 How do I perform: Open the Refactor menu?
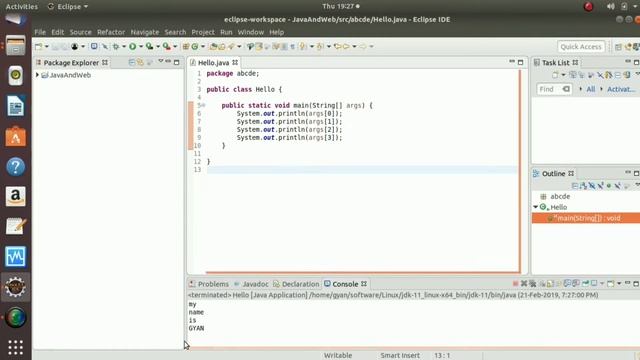(x=111, y=32)
